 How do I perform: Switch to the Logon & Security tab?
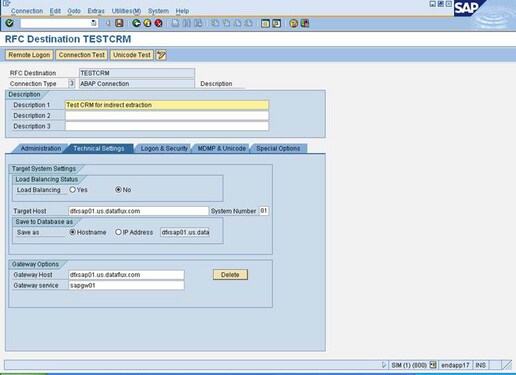164,148
